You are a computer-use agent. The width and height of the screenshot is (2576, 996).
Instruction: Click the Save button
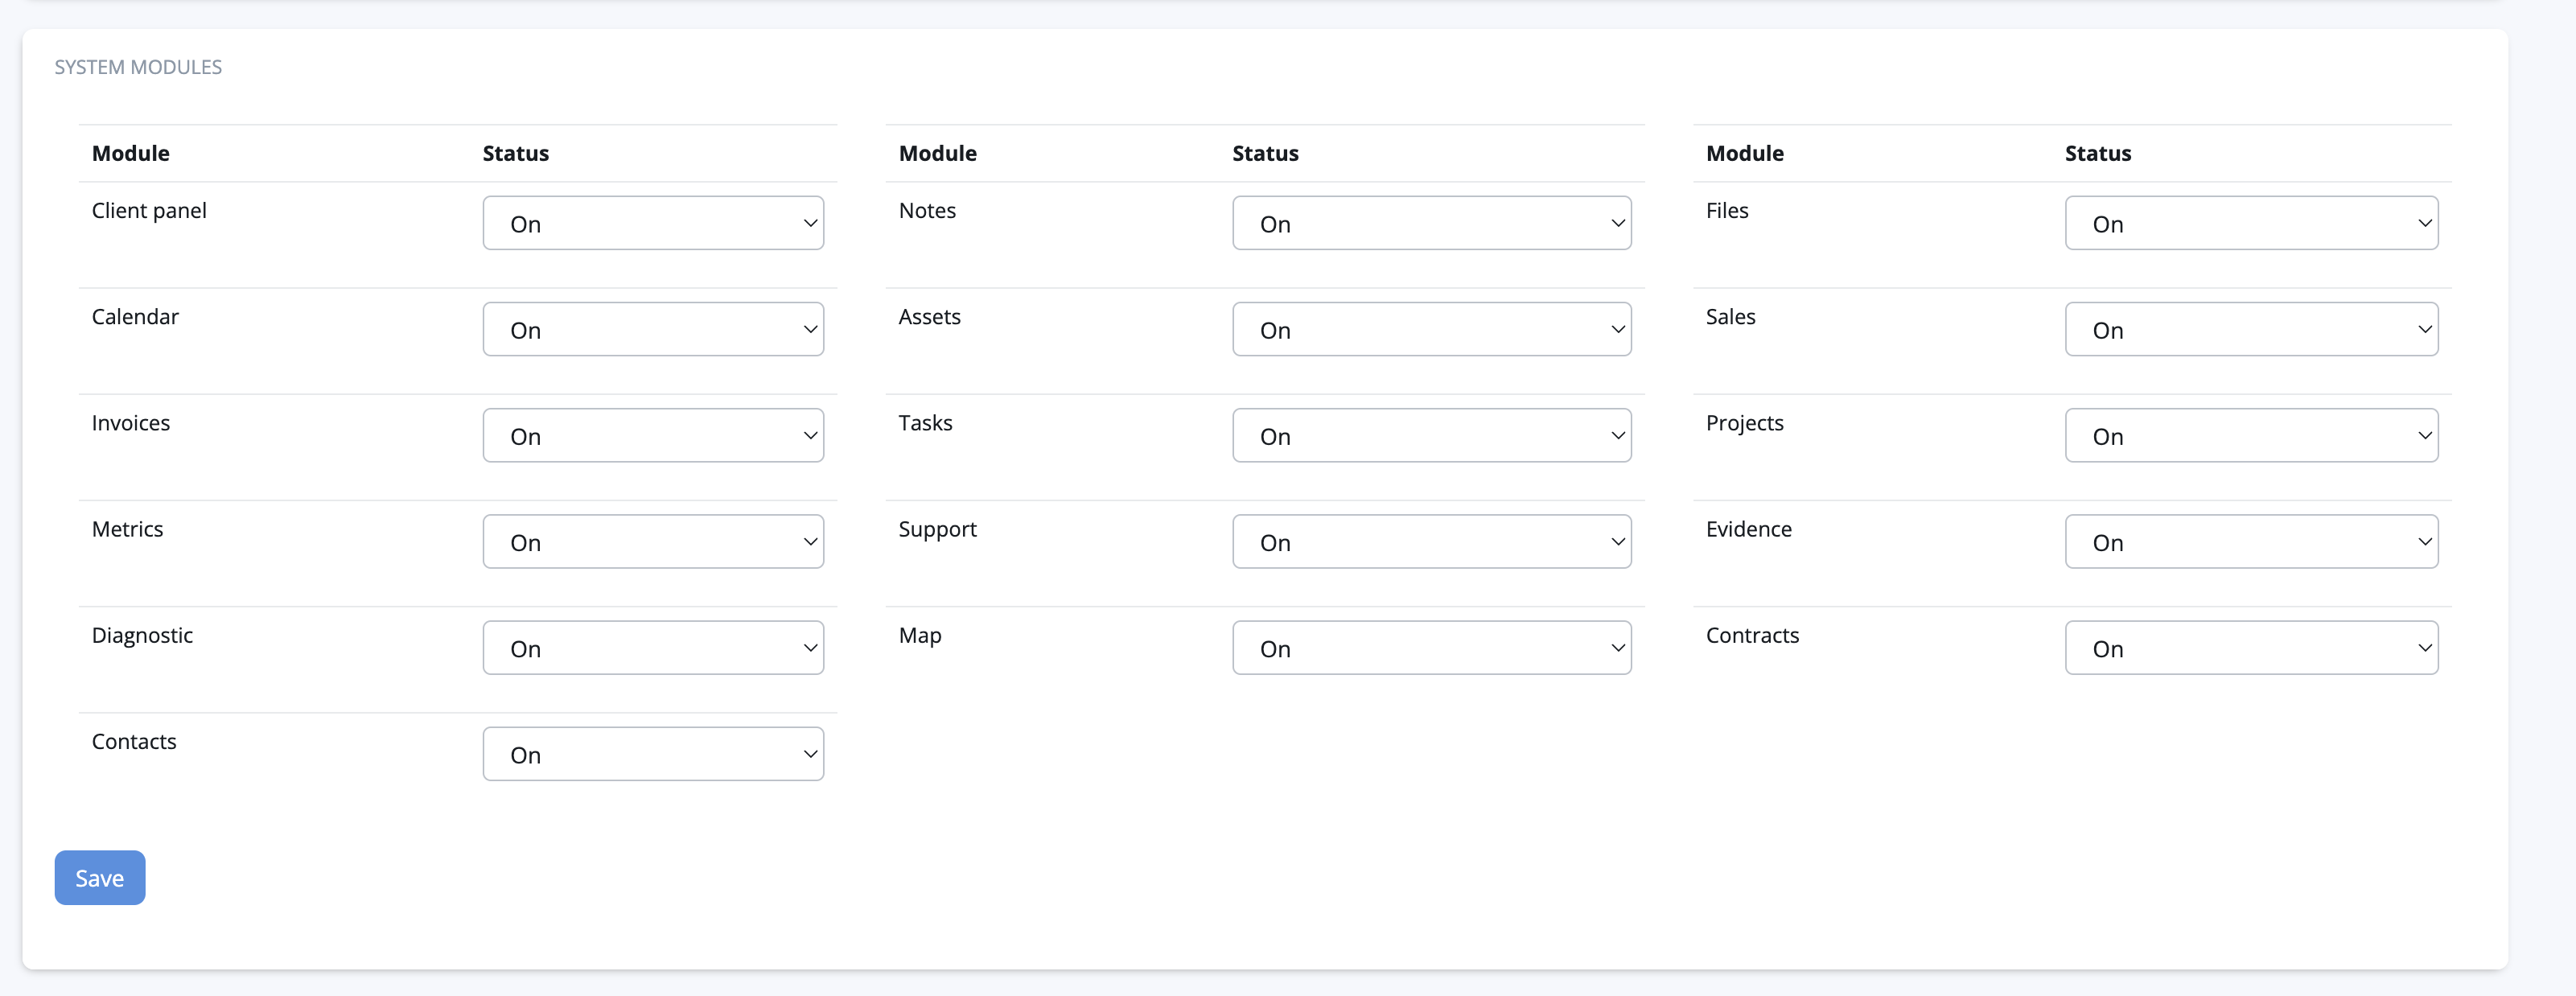(x=99, y=877)
